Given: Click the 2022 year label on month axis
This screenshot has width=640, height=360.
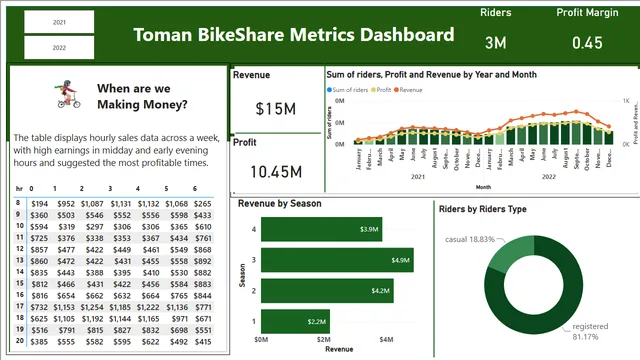Looking at the screenshot, I should coord(549,177).
